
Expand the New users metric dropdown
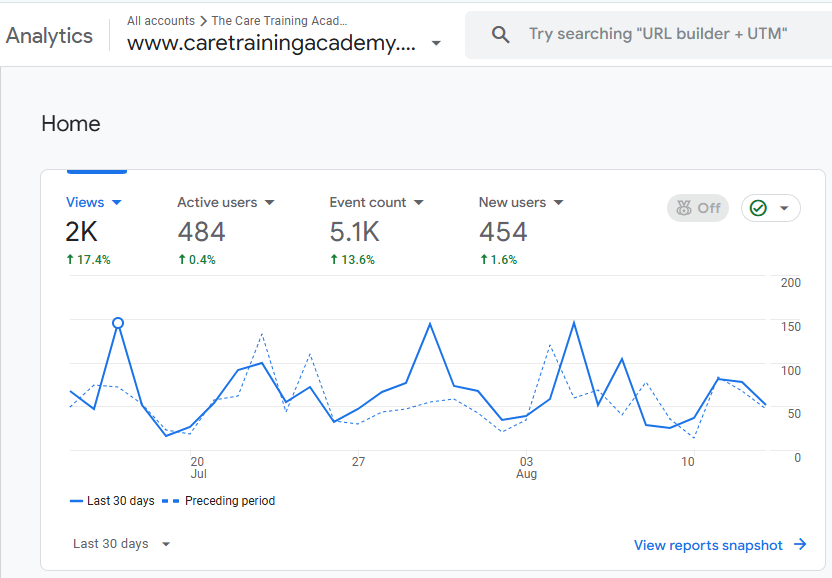tap(559, 202)
